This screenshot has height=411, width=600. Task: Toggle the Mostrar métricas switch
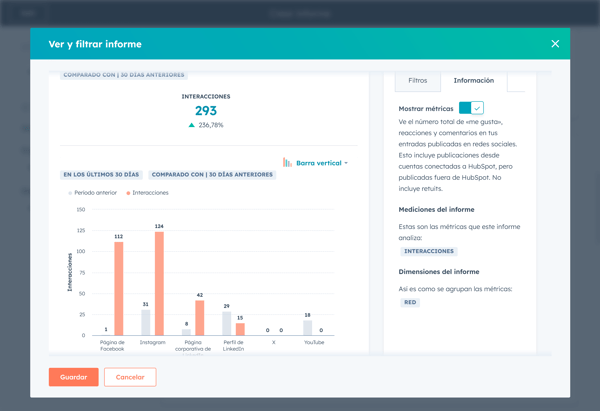(x=471, y=107)
